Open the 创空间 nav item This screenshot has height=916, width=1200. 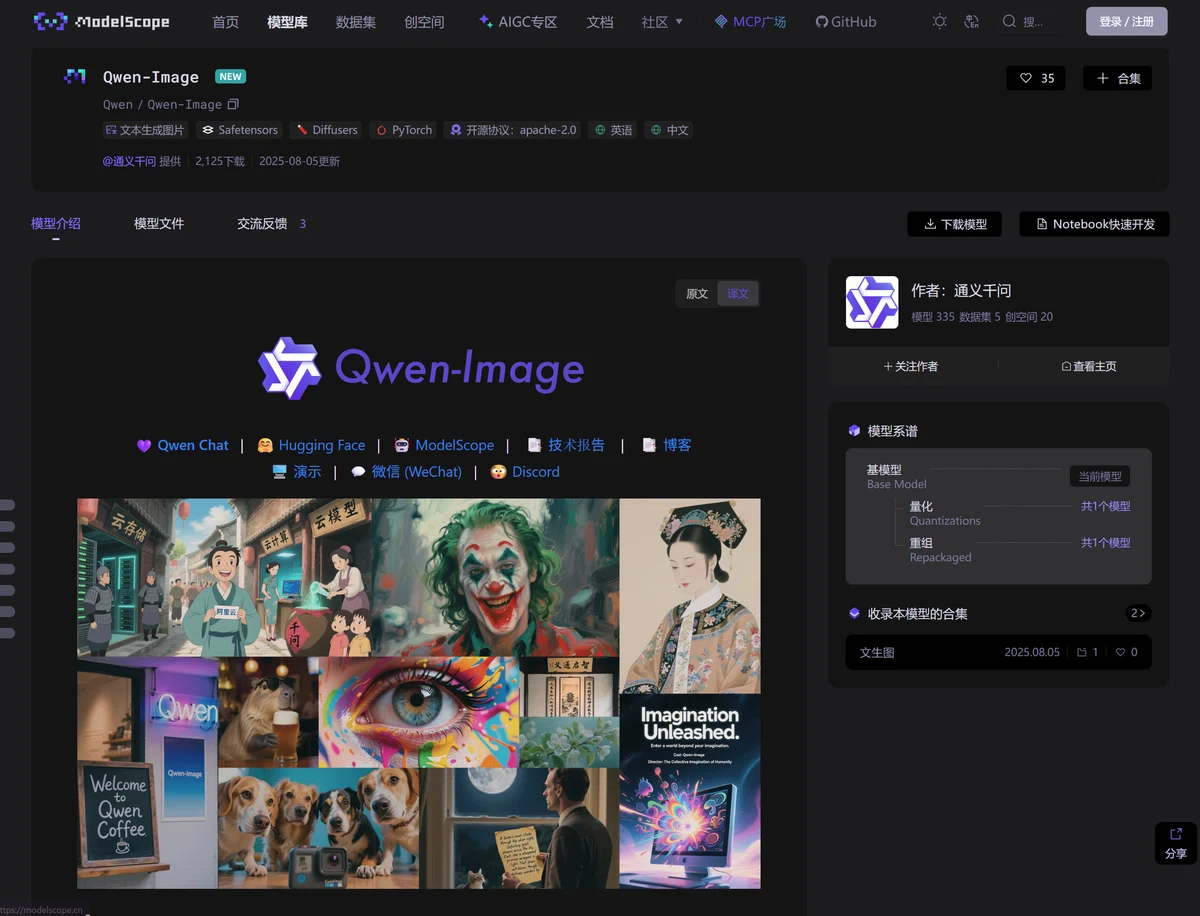coord(424,21)
